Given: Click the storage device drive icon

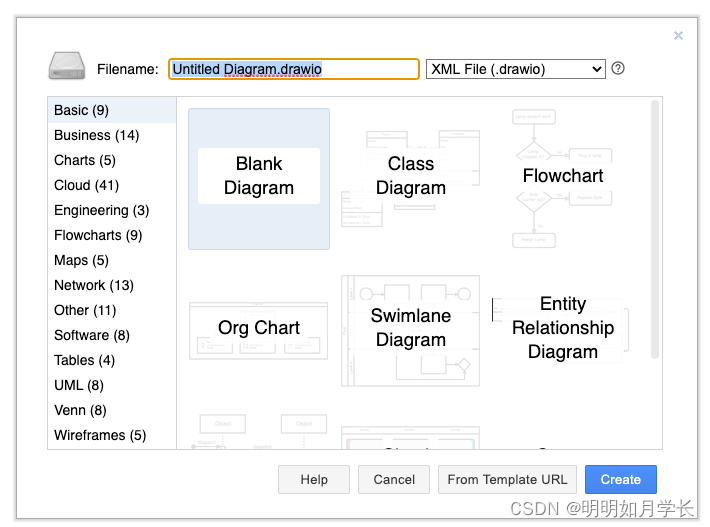Looking at the screenshot, I should coord(67,67).
